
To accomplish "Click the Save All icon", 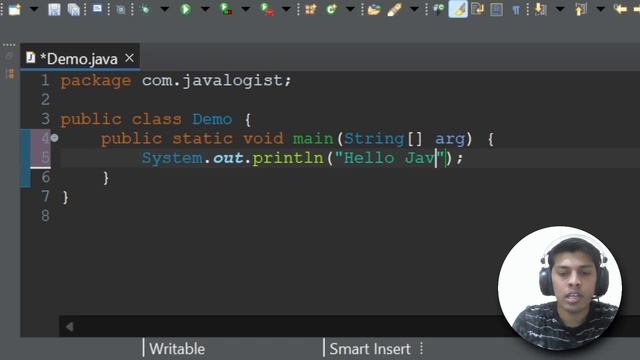I will pos(73,9).
